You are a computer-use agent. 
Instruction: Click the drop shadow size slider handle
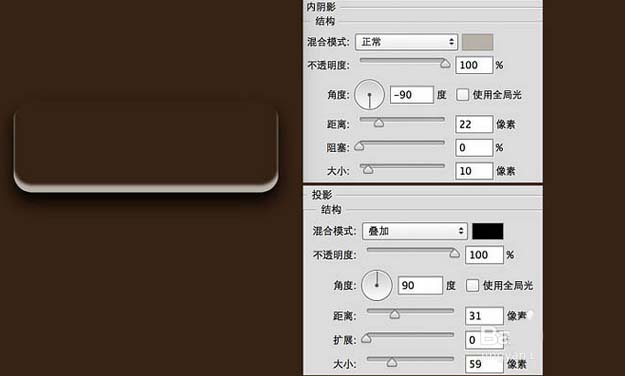pos(392,362)
